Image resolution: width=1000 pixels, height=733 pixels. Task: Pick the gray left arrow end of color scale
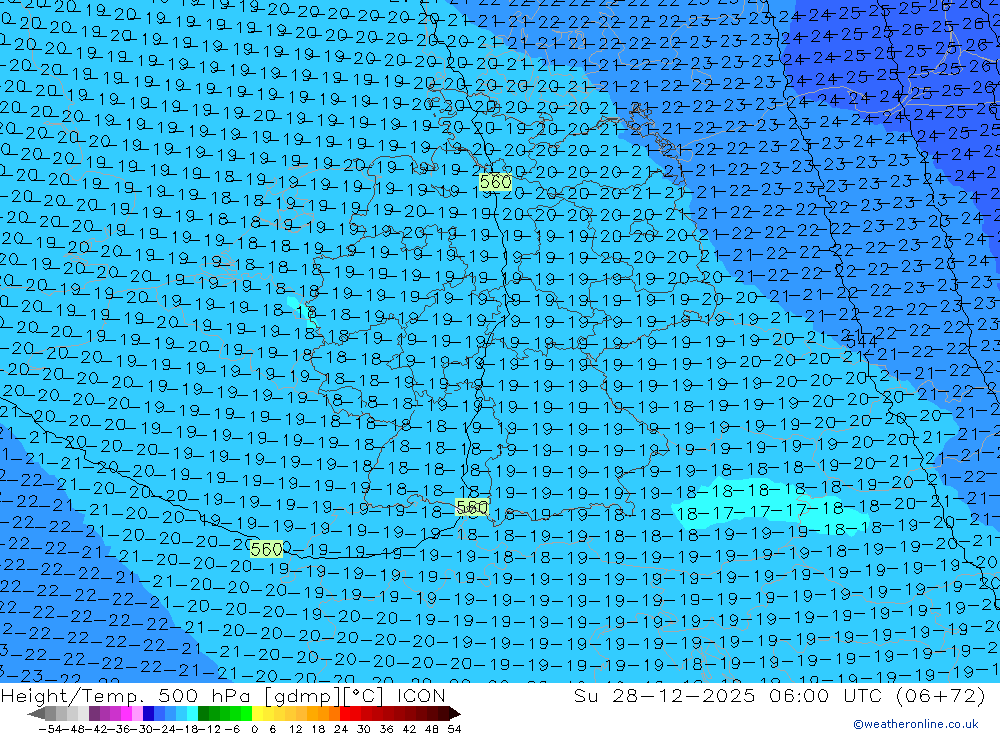(36, 714)
